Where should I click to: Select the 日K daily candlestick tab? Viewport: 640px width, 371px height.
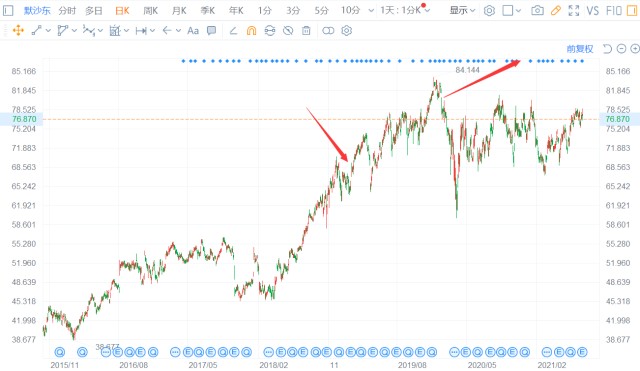click(x=122, y=11)
